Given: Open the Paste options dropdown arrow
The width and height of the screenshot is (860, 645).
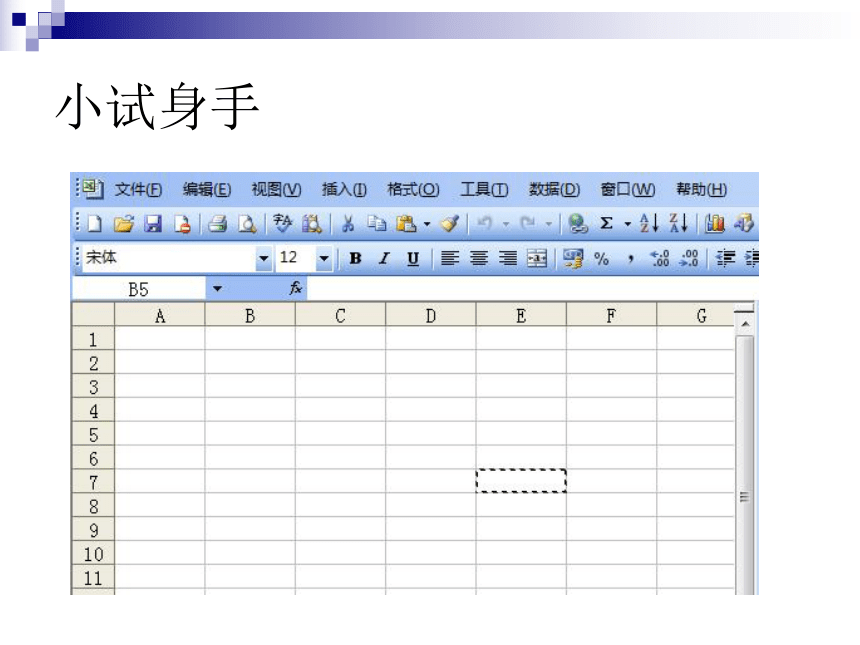Looking at the screenshot, I should pos(427,224).
